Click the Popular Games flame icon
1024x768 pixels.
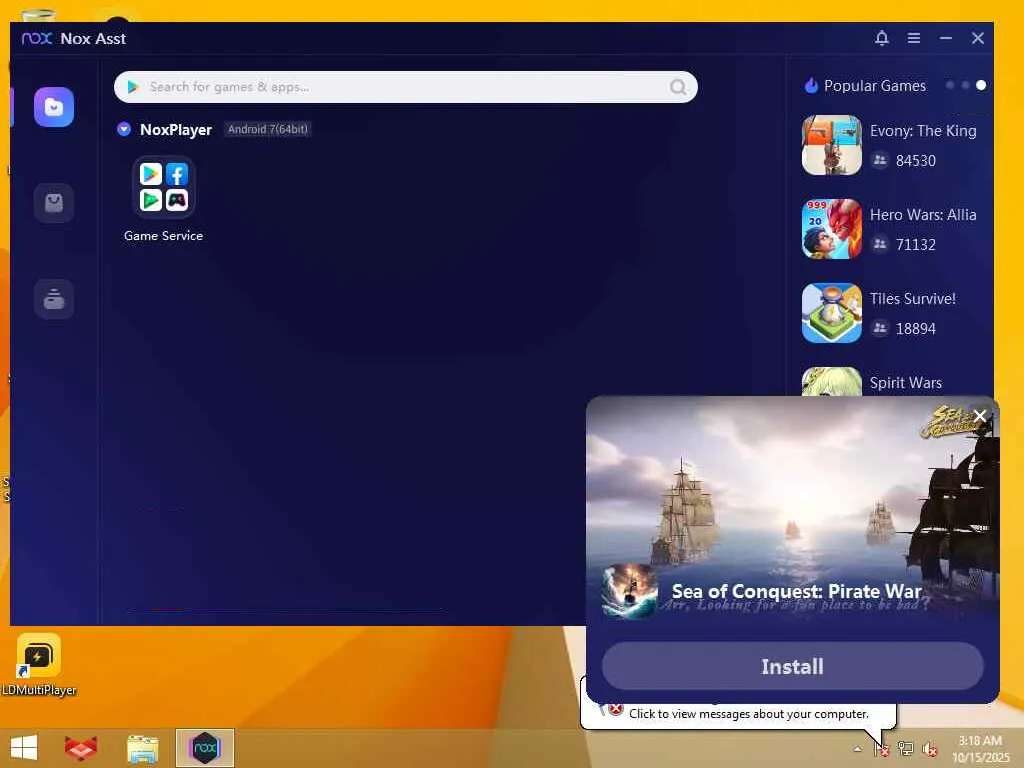pos(811,86)
